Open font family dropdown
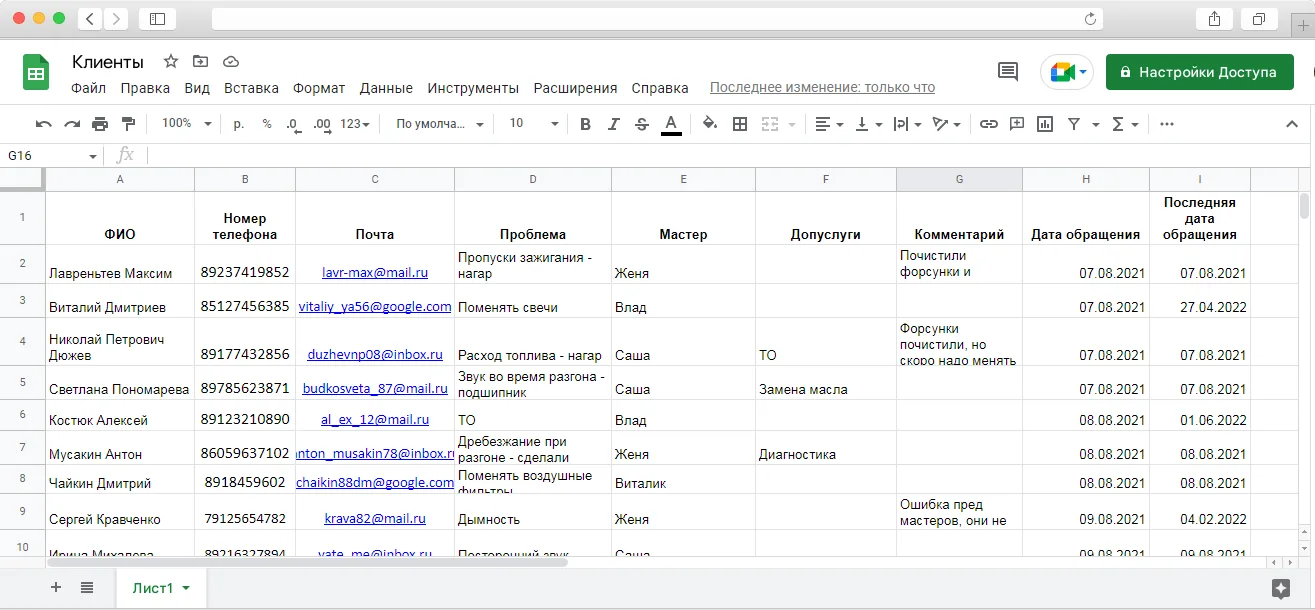The image size is (1315, 610). point(440,124)
